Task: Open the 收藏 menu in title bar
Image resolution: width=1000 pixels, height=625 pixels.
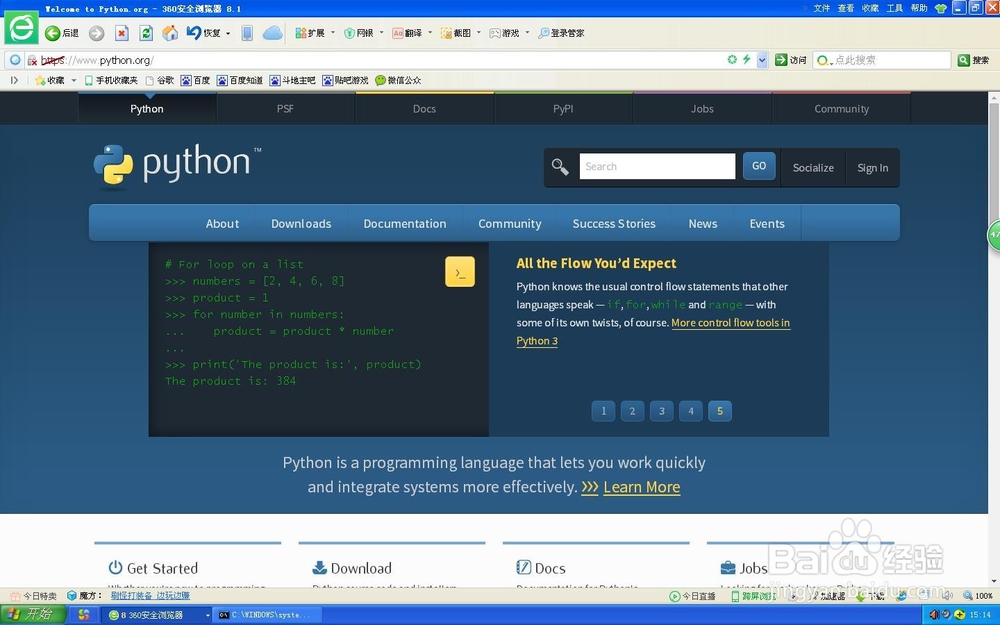Action: [870, 8]
